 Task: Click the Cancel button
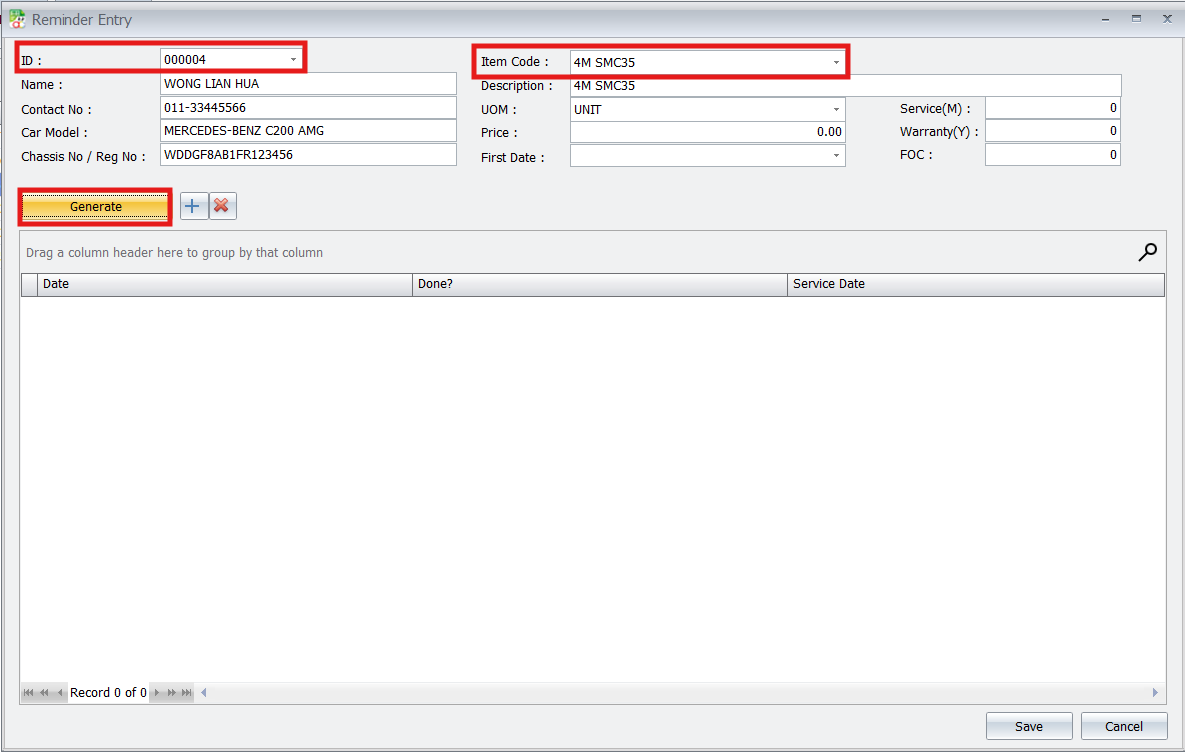click(x=1124, y=726)
